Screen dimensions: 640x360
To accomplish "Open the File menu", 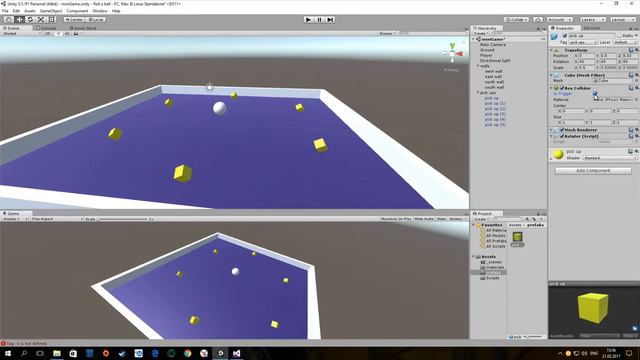I will tap(5, 11).
